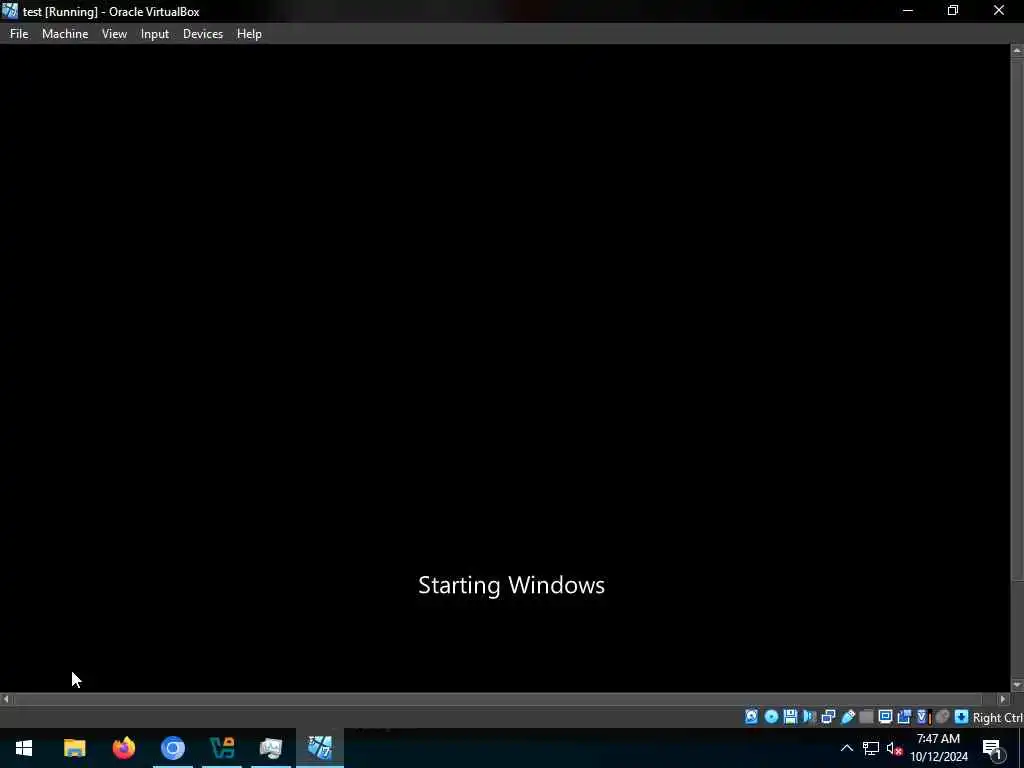1024x768 pixels.
Task: Open the clock showing 7:47 AM
Action: pos(938,748)
